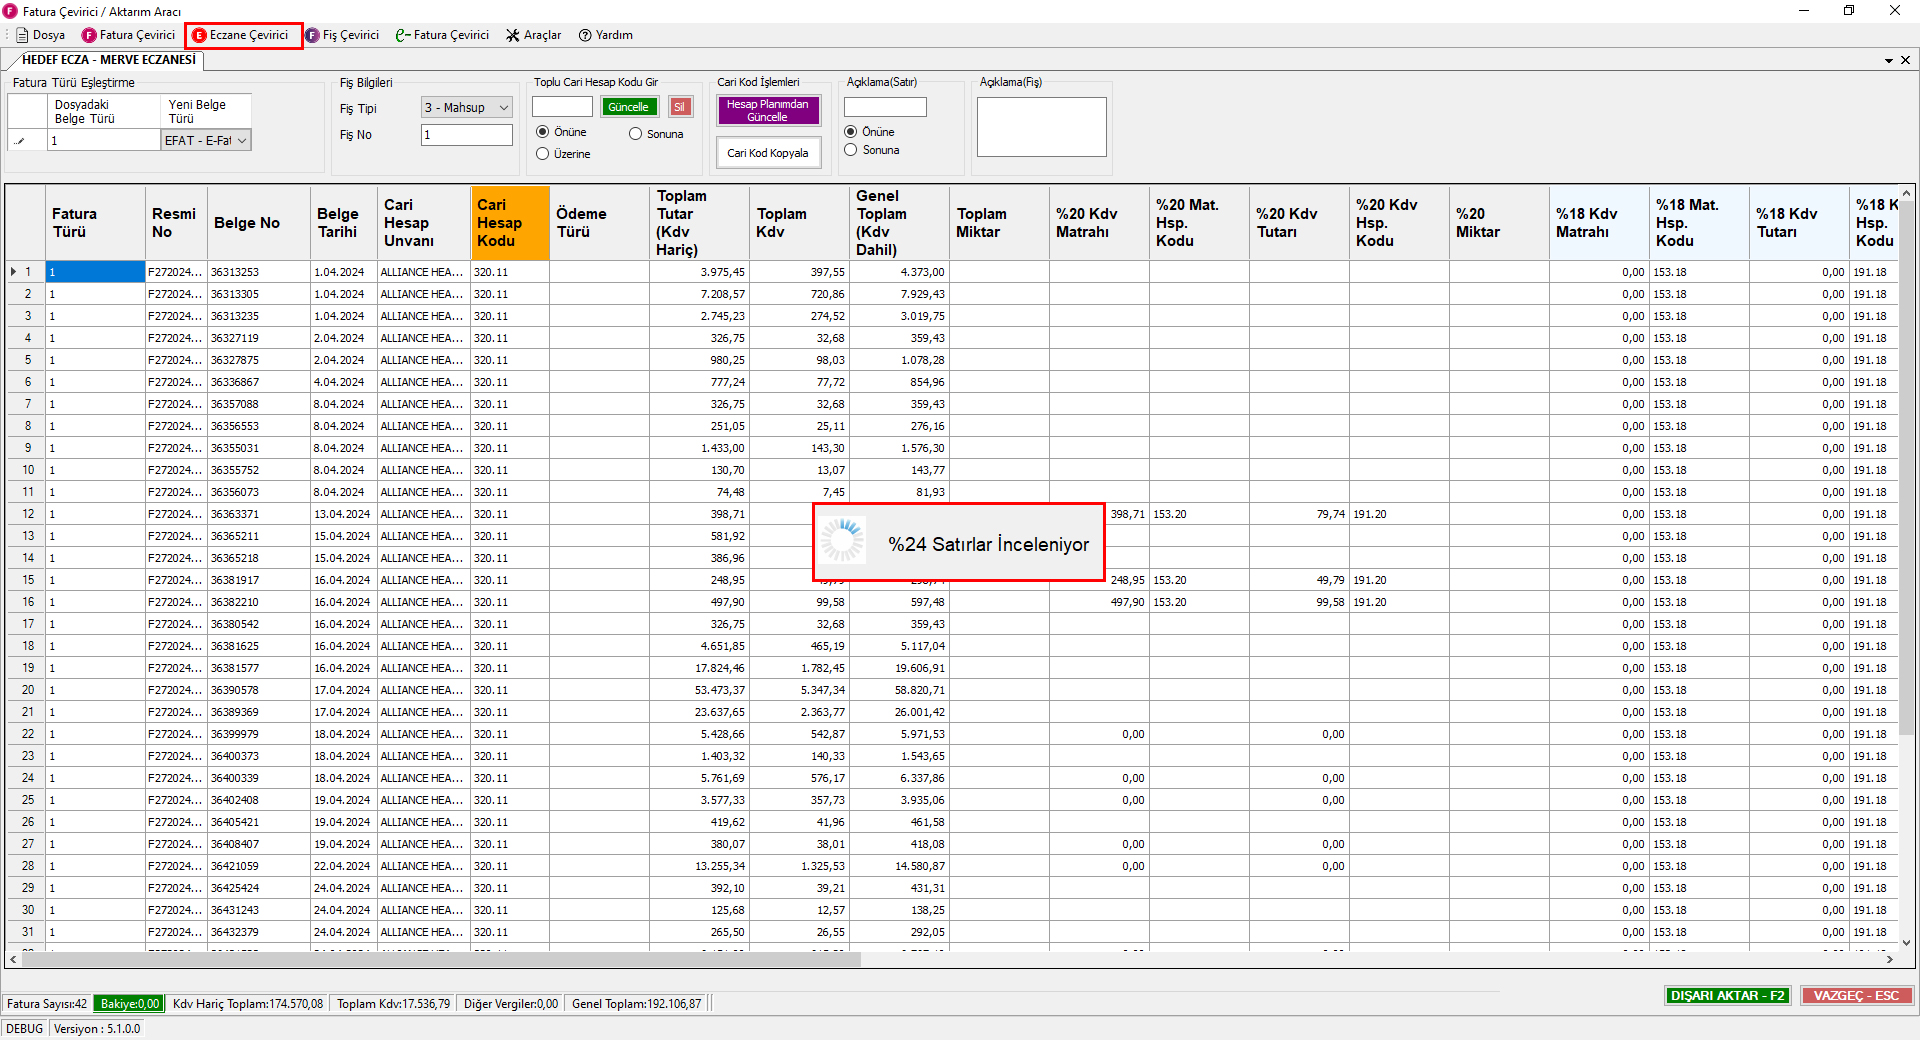Image resolution: width=1920 pixels, height=1040 pixels.
Task: Select Üzerine radio option for cari code
Action: 543,154
